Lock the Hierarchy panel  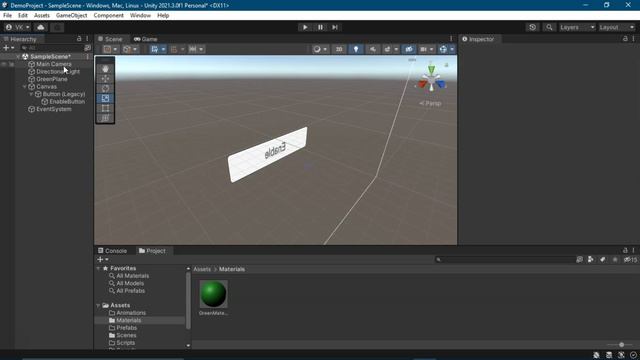click(79, 39)
